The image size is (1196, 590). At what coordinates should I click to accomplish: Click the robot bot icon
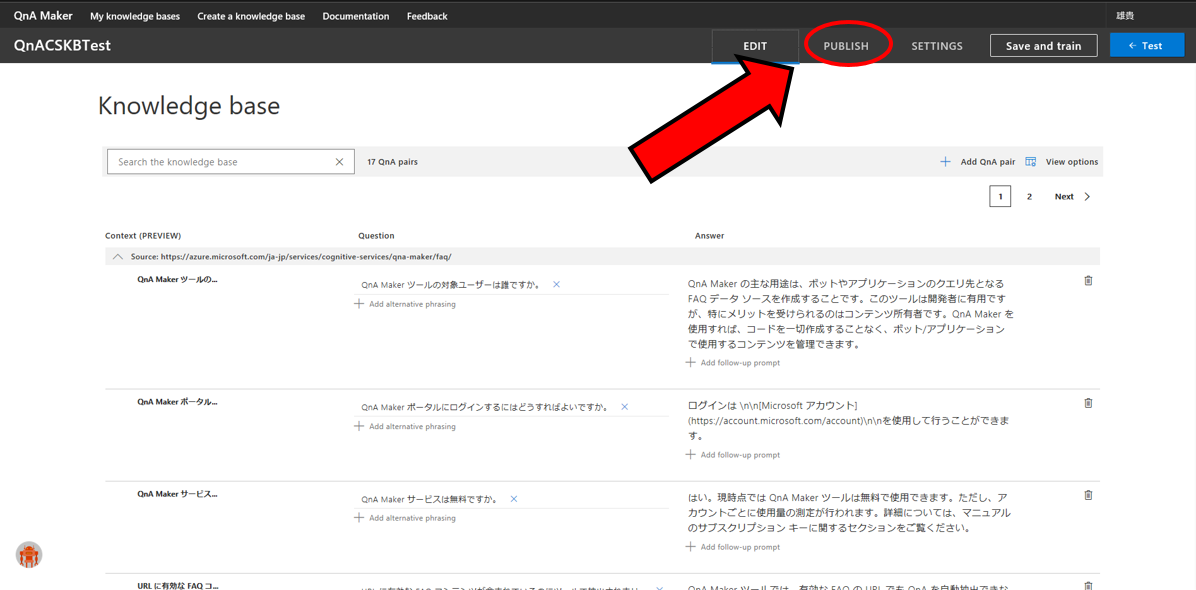pos(29,555)
